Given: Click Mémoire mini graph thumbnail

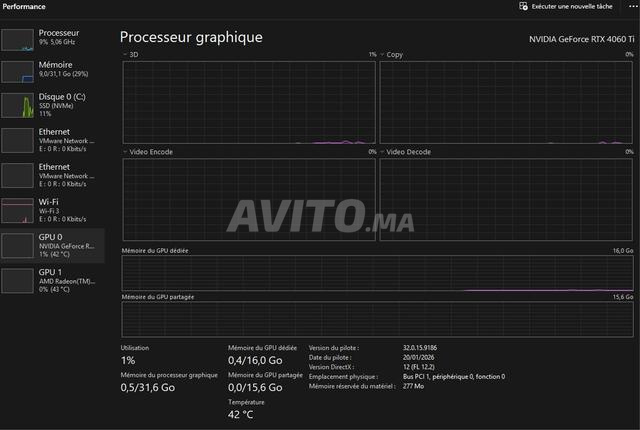Looking at the screenshot, I should coord(18,72).
